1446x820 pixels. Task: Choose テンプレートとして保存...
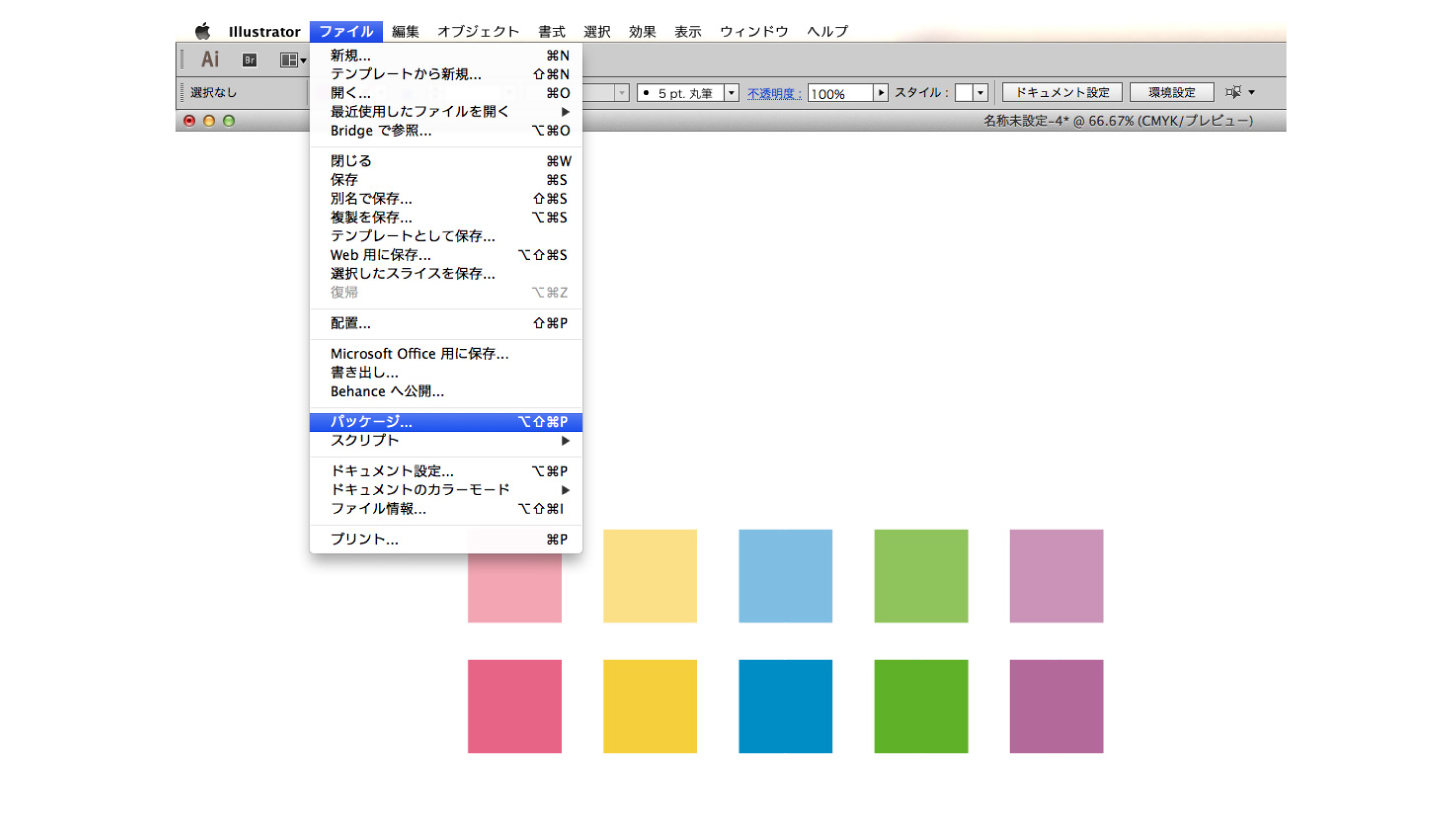point(446,236)
